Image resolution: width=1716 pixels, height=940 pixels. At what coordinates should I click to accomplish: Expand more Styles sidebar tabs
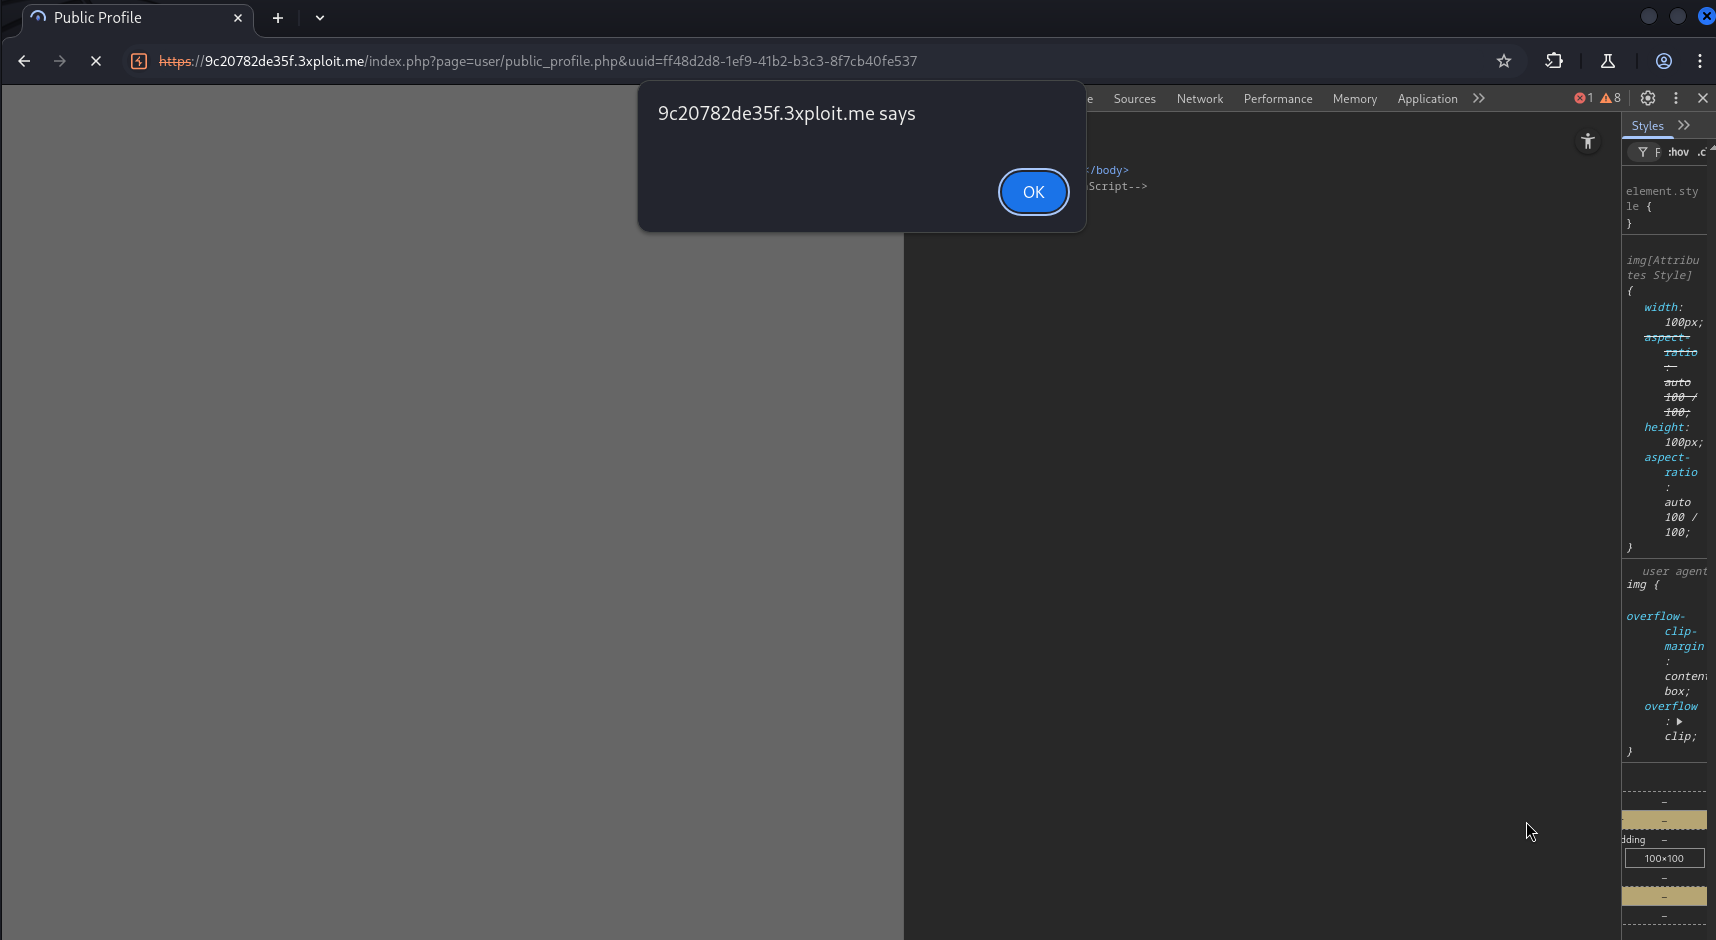[x=1684, y=125]
